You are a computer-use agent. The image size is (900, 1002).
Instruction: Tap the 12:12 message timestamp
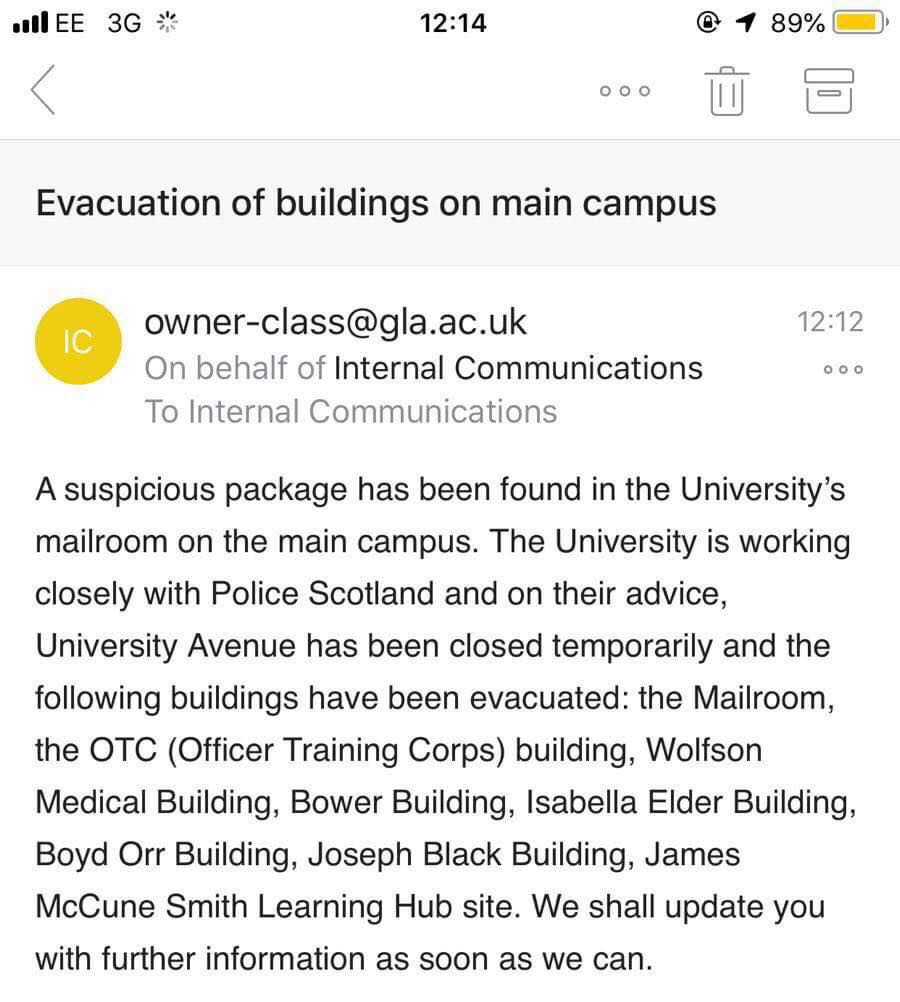[x=830, y=321]
